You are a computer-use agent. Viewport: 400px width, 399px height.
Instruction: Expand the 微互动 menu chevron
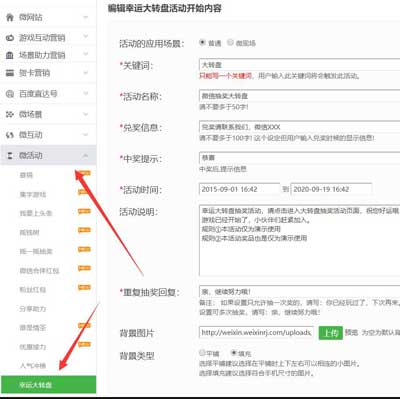pyautogui.click(x=86, y=135)
